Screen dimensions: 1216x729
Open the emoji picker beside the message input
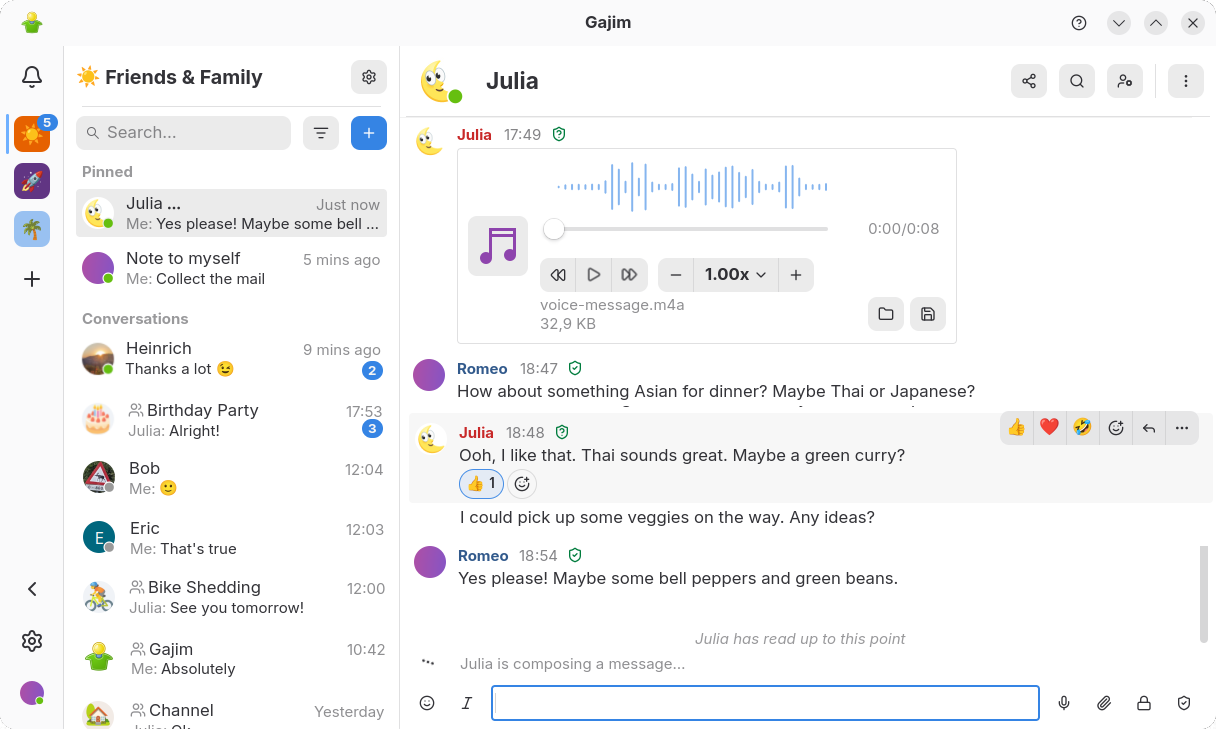tap(427, 703)
